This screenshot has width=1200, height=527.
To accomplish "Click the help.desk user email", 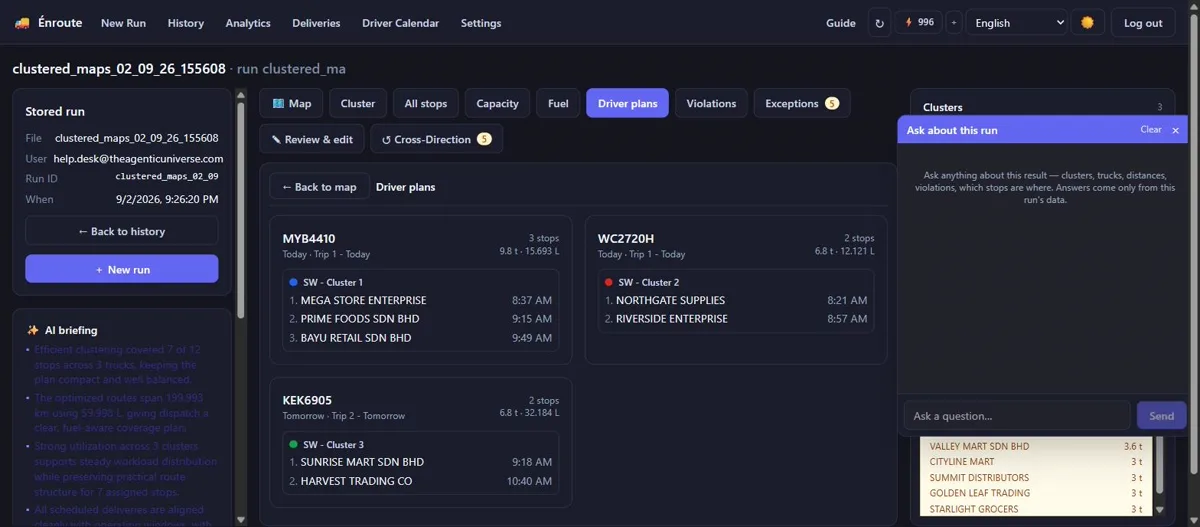I will click(138, 158).
